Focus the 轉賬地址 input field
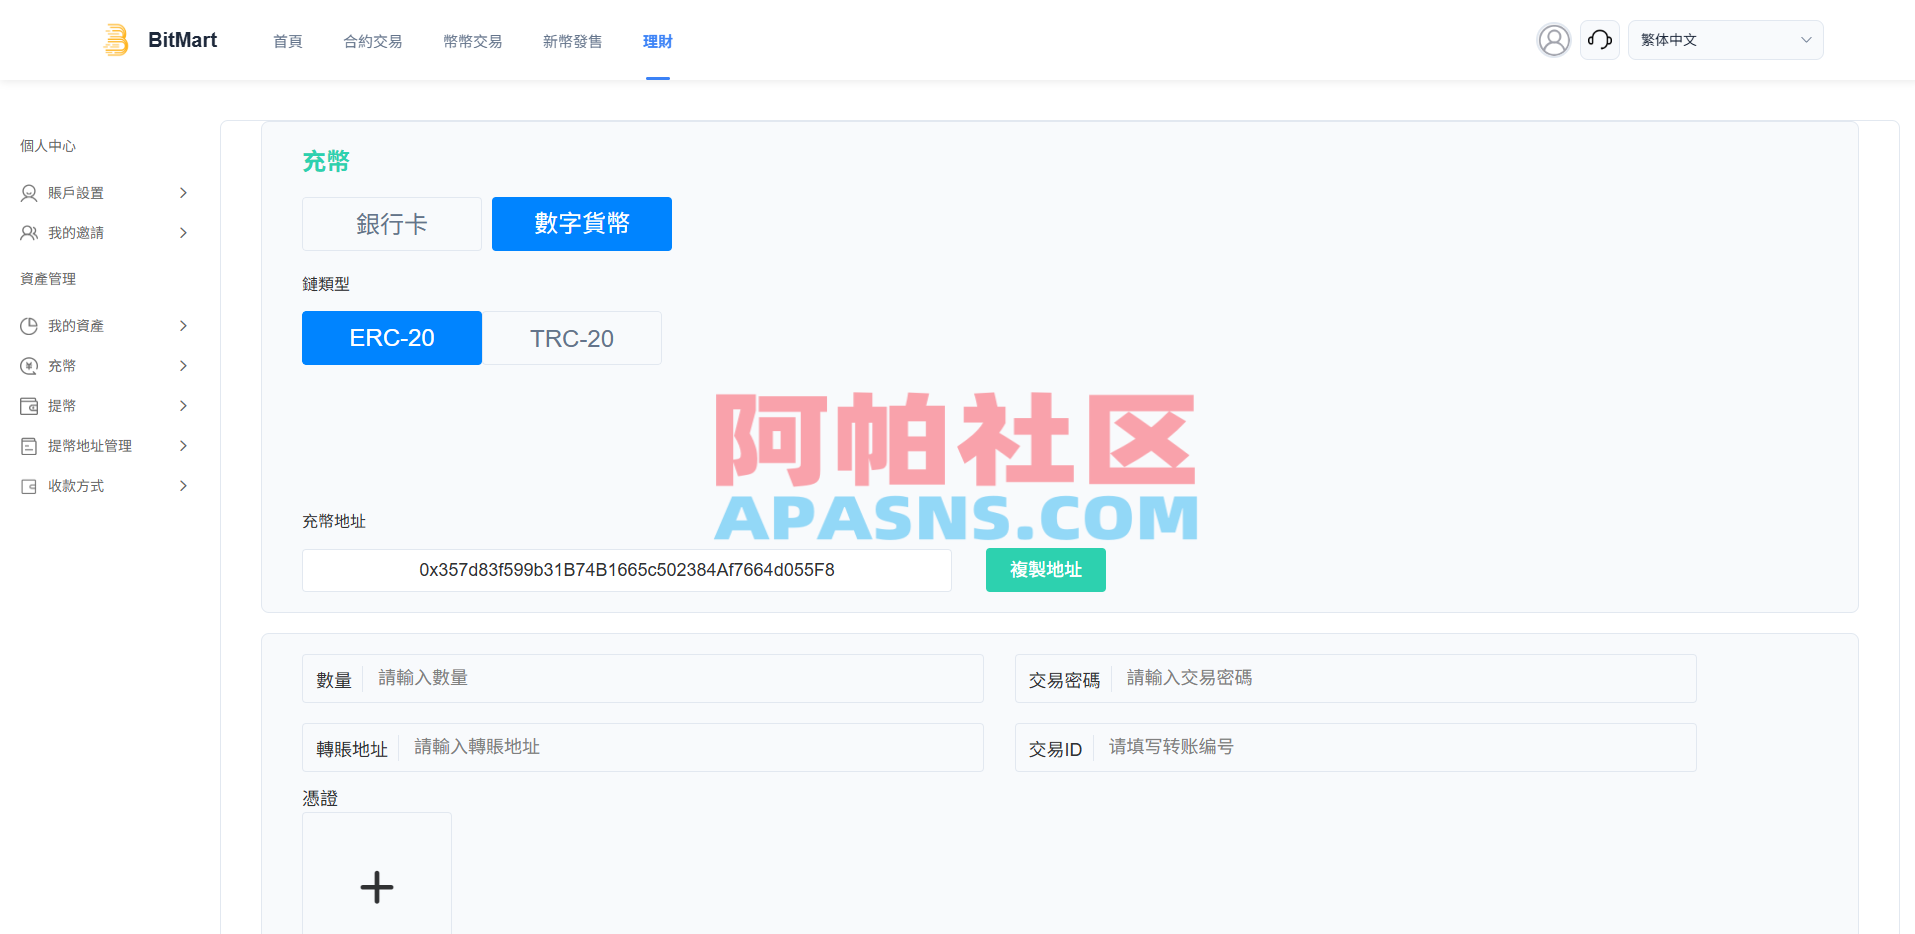 click(643, 747)
